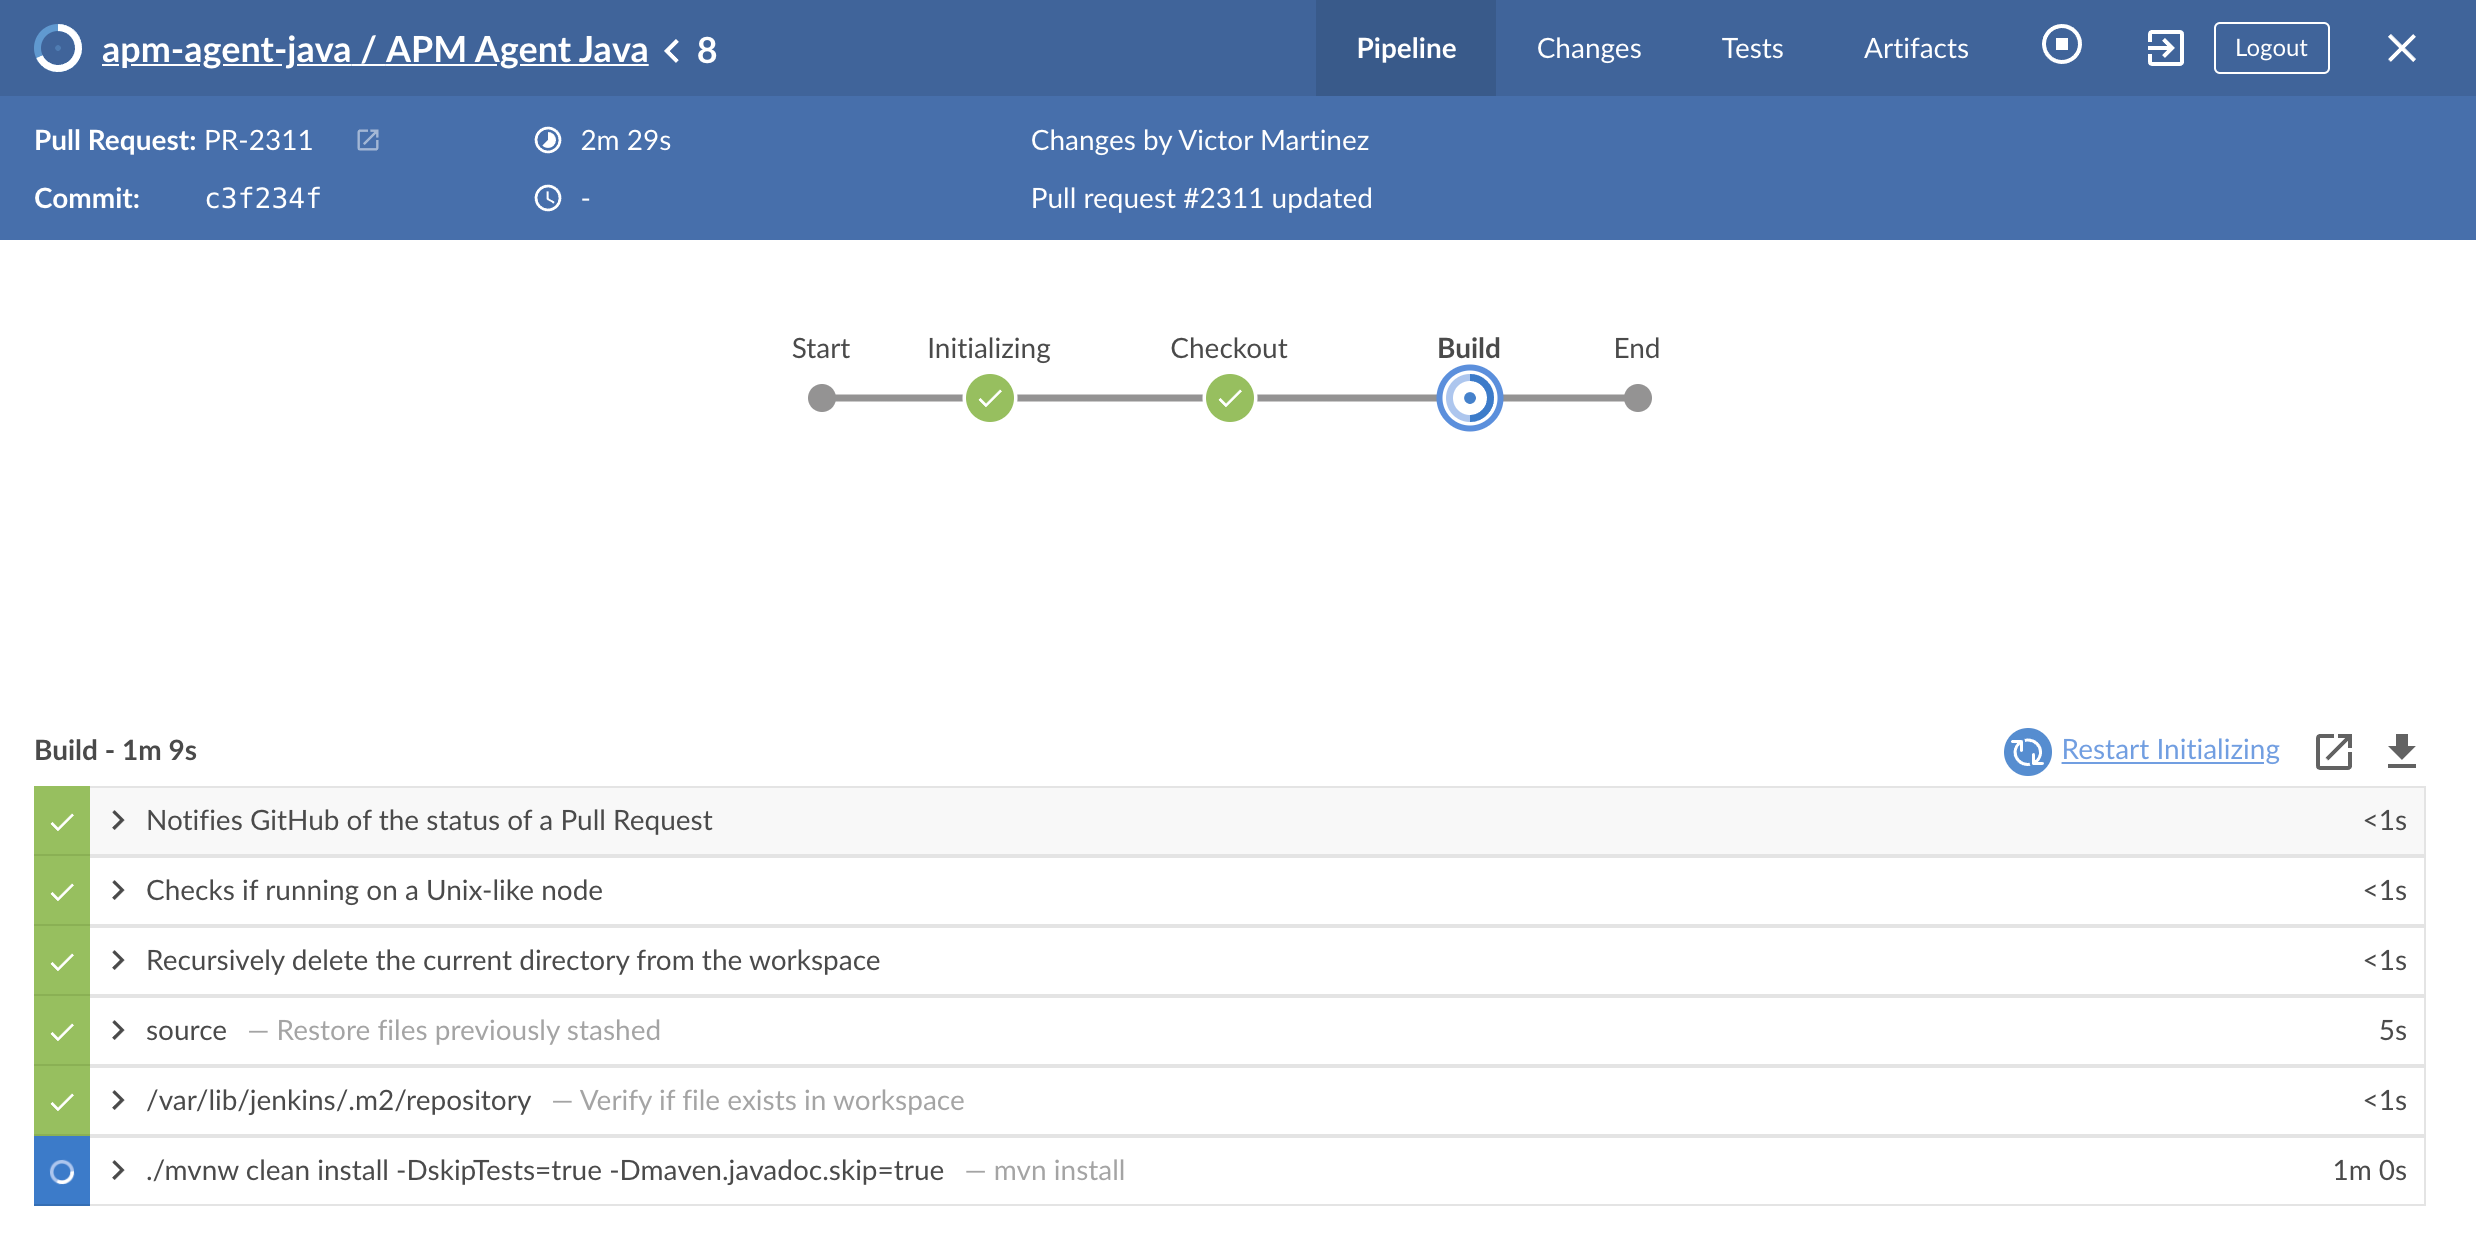Click the go to classic view icon

[2165, 48]
